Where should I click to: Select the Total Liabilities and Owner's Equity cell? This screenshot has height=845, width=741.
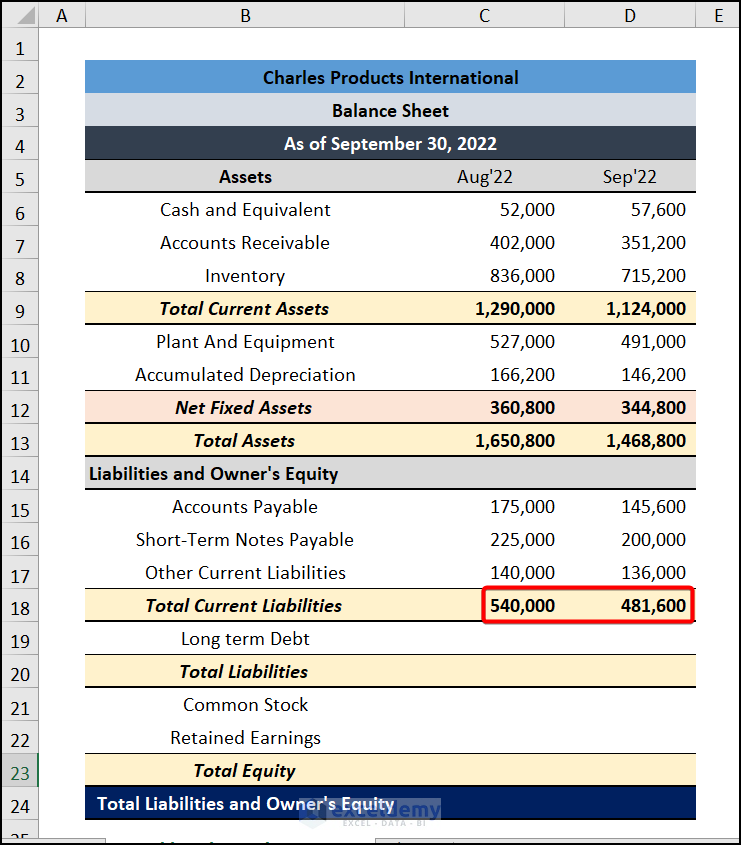245,804
